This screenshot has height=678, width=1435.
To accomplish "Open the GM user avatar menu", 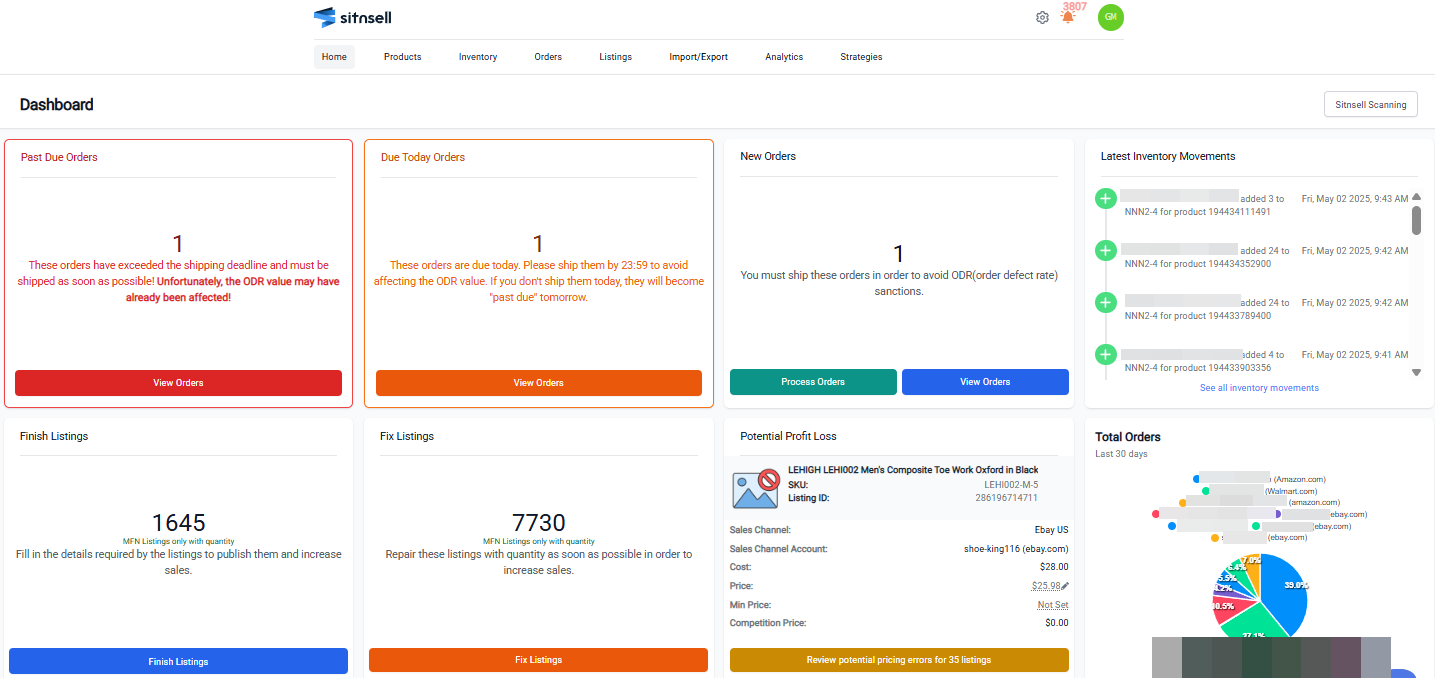I will tap(1110, 17).
